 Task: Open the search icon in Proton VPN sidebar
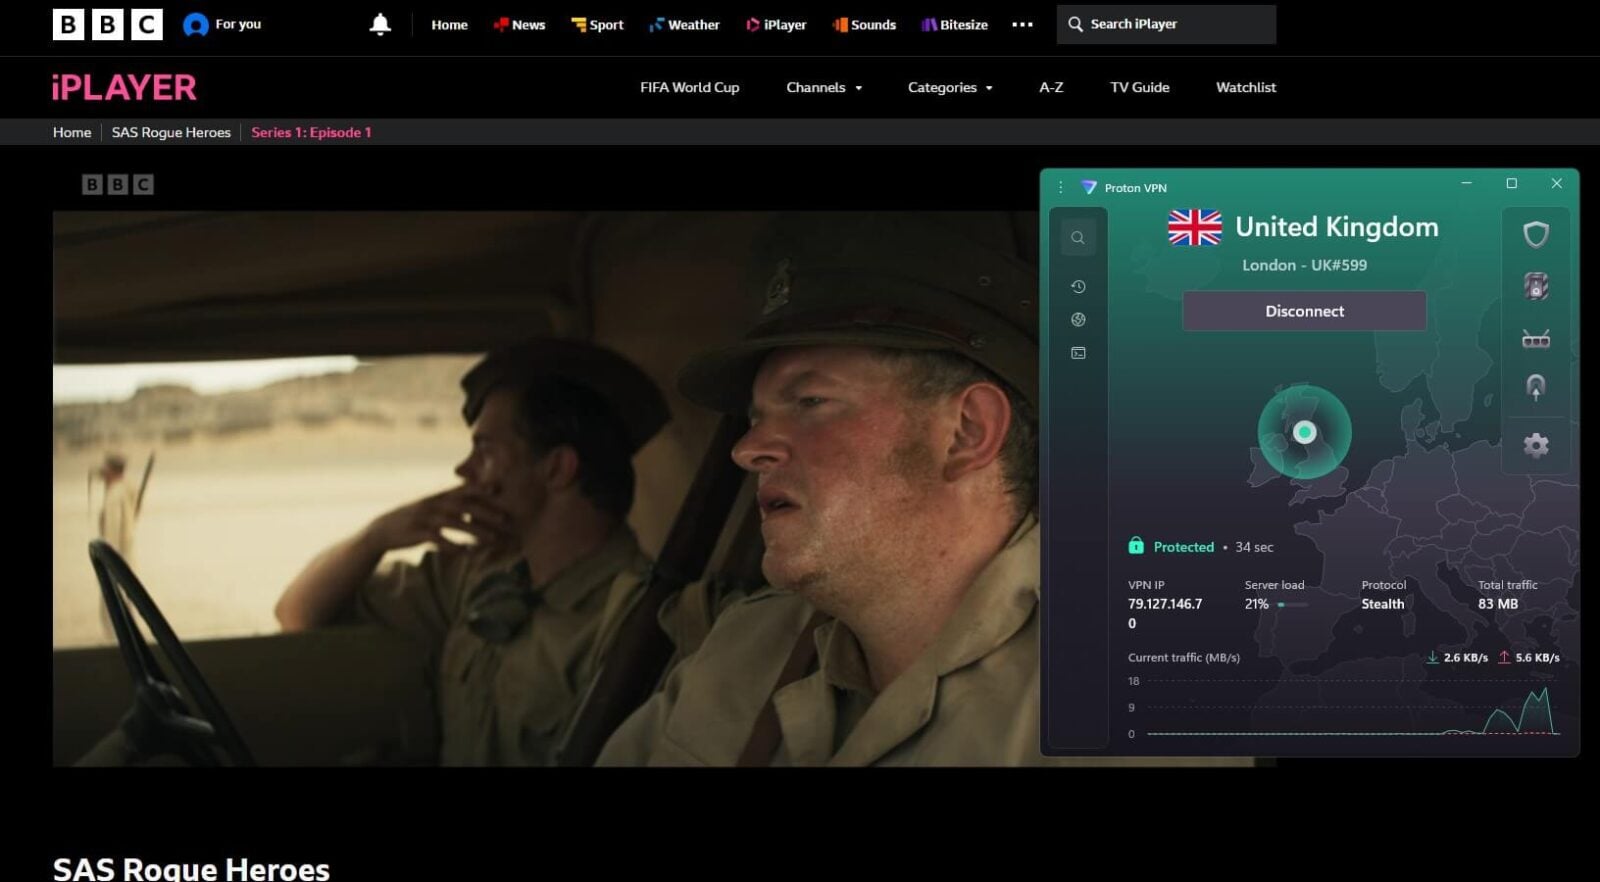[1078, 238]
